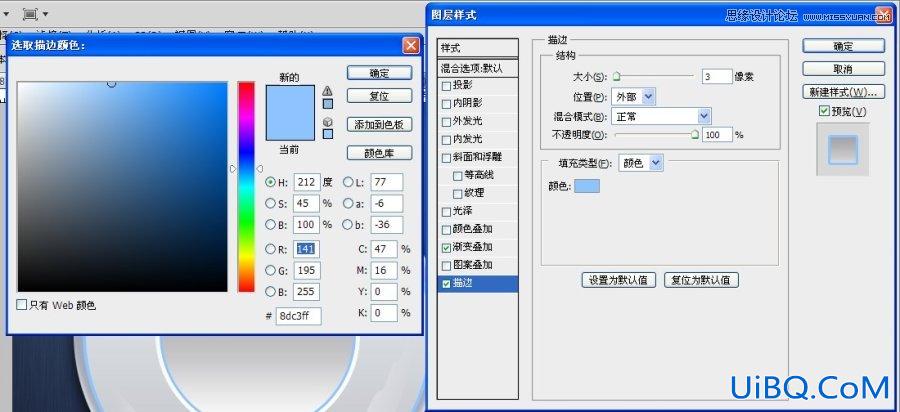Click the 大小 size slider handle
Viewport: 900px width, 412px height.
616,76
